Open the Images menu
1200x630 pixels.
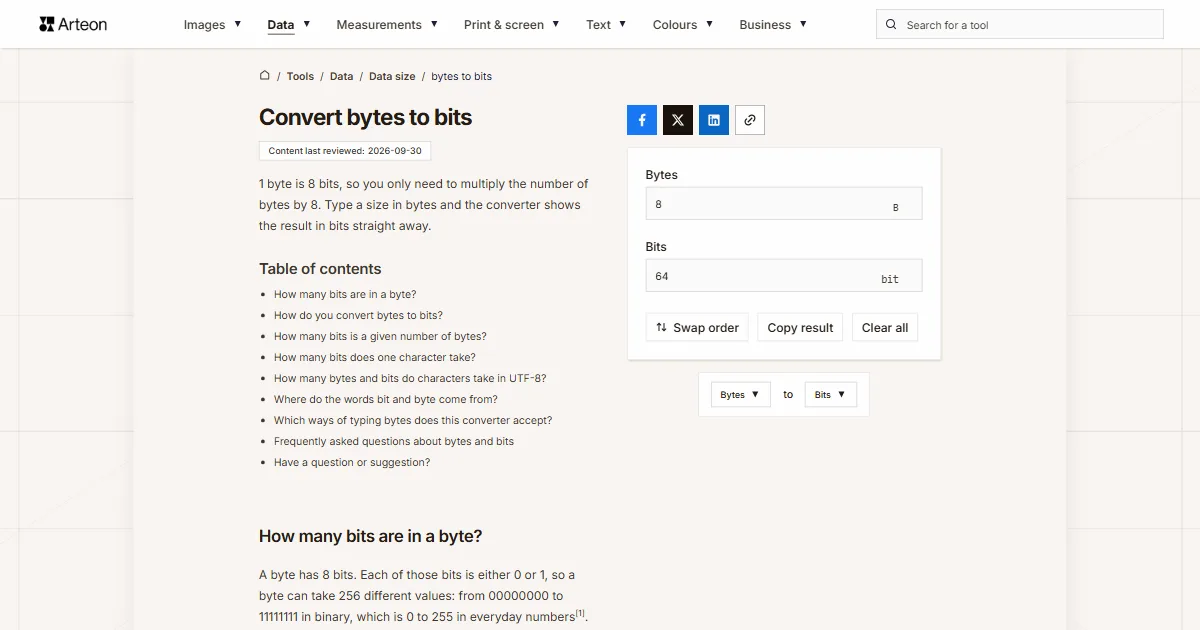[212, 25]
